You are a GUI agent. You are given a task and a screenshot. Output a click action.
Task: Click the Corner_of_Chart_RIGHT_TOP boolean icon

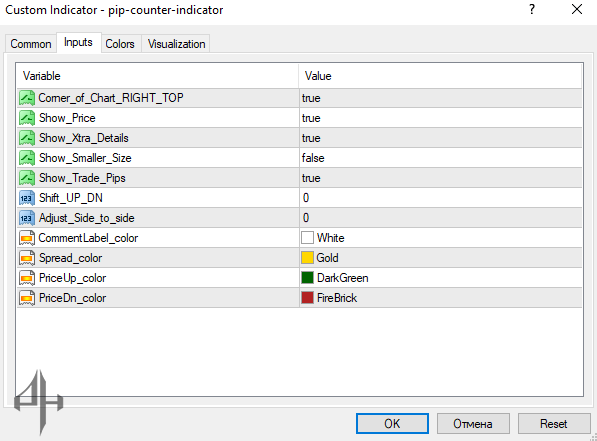(27, 98)
